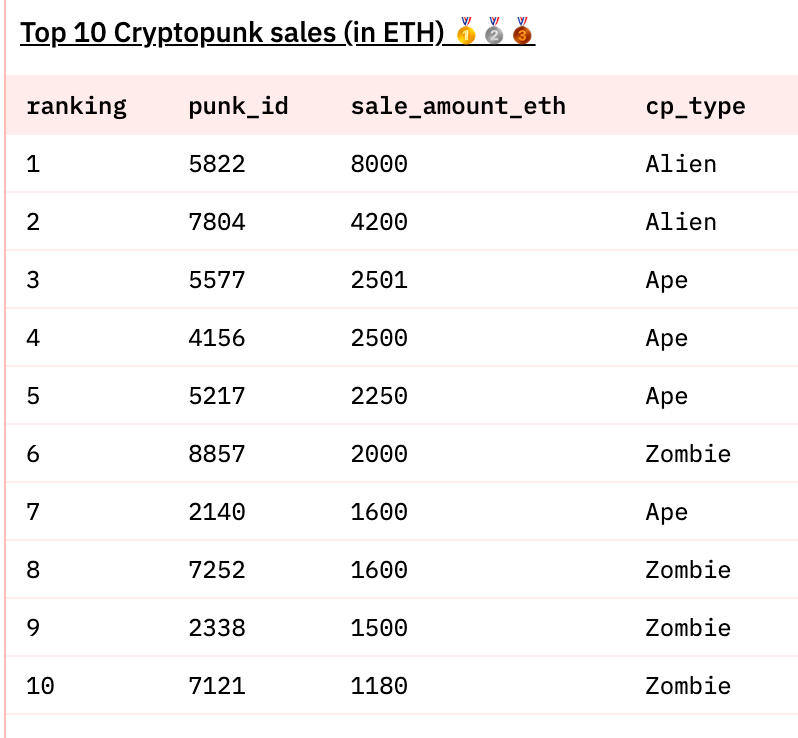This screenshot has height=738, width=798.
Task: Select punk ID 5822 cell
Action: click(216, 164)
